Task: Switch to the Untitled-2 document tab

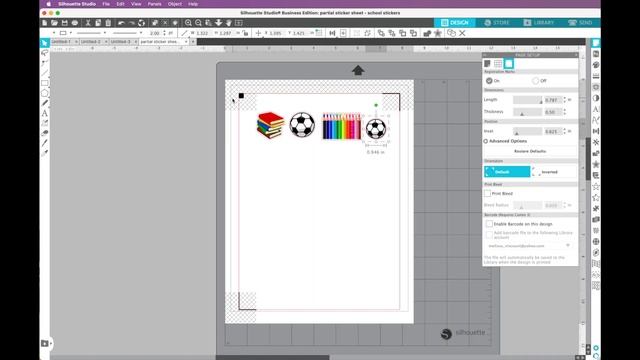Action: (x=91, y=42)
